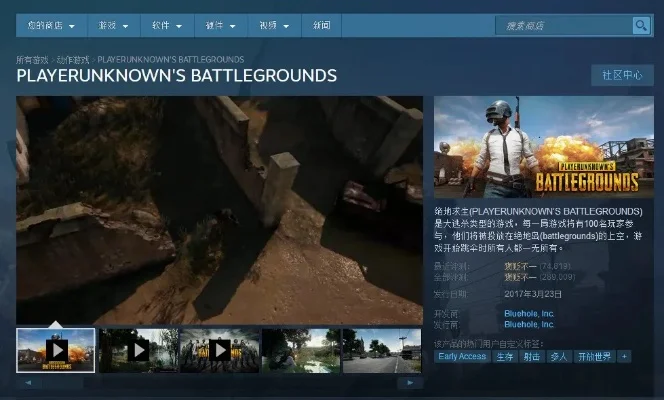Select the 射击 tag
This screenshot has width=664, height=400.
coord(532,356)
